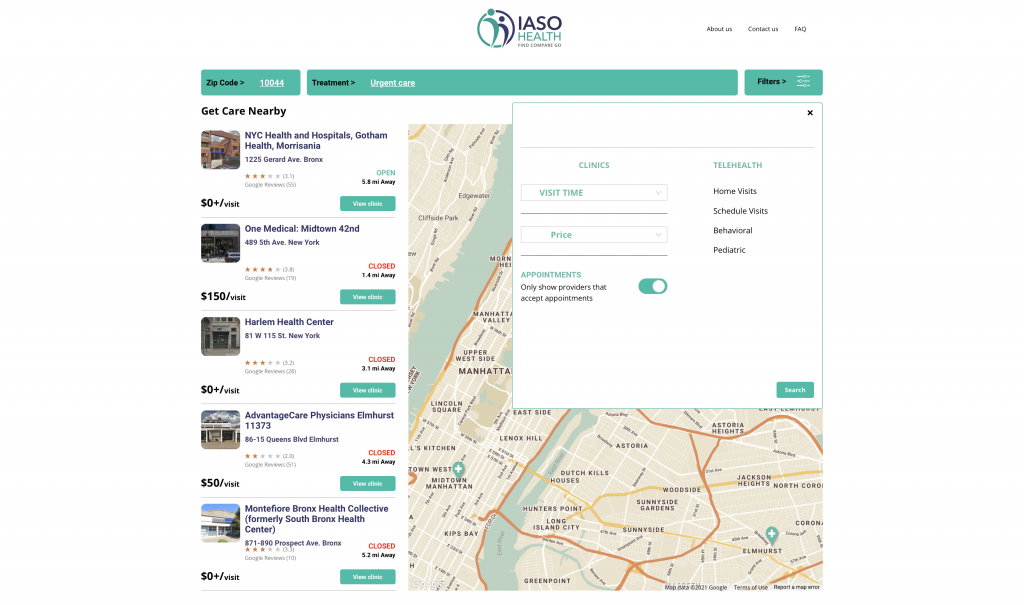Click the OPEN status on Morrisania clinic

click(385, 173)
